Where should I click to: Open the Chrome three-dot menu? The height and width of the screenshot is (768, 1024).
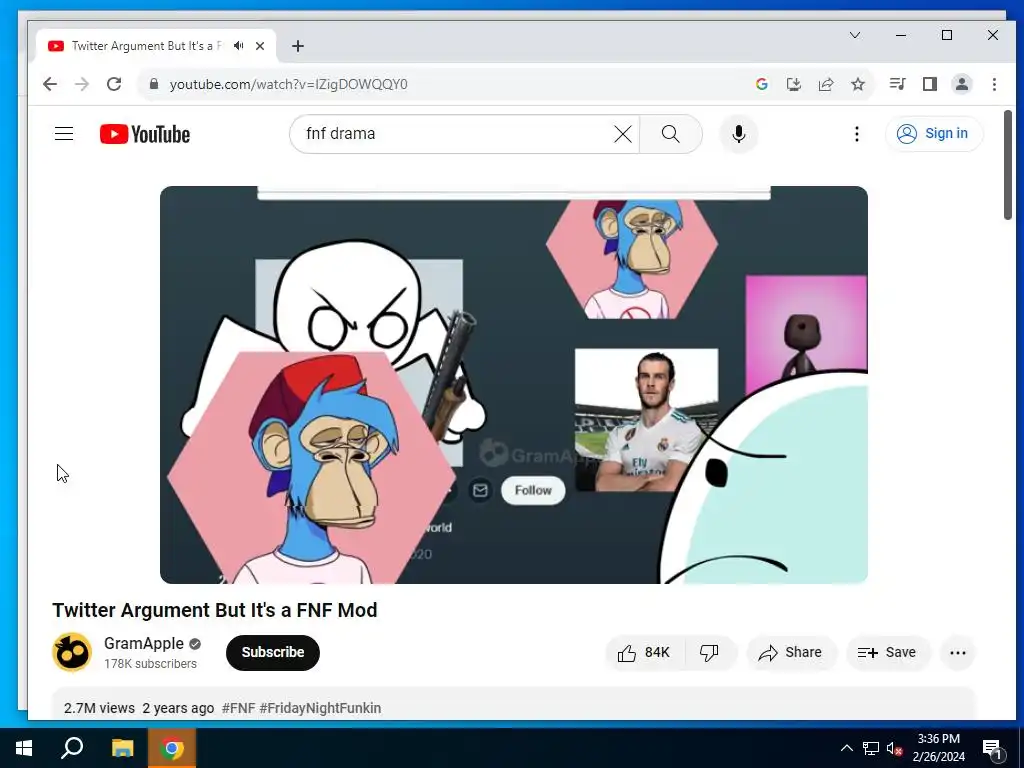point(994,84)
